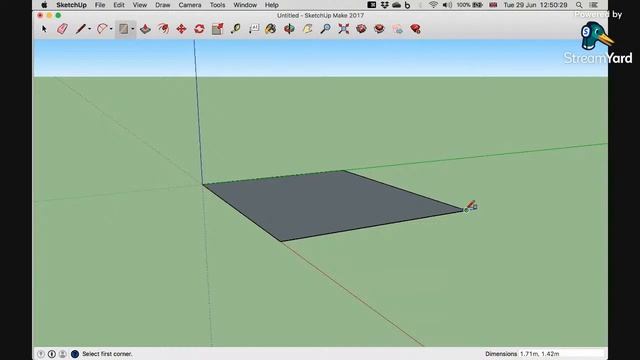
Task: Open the Help menu
Action: pos(271,5)
